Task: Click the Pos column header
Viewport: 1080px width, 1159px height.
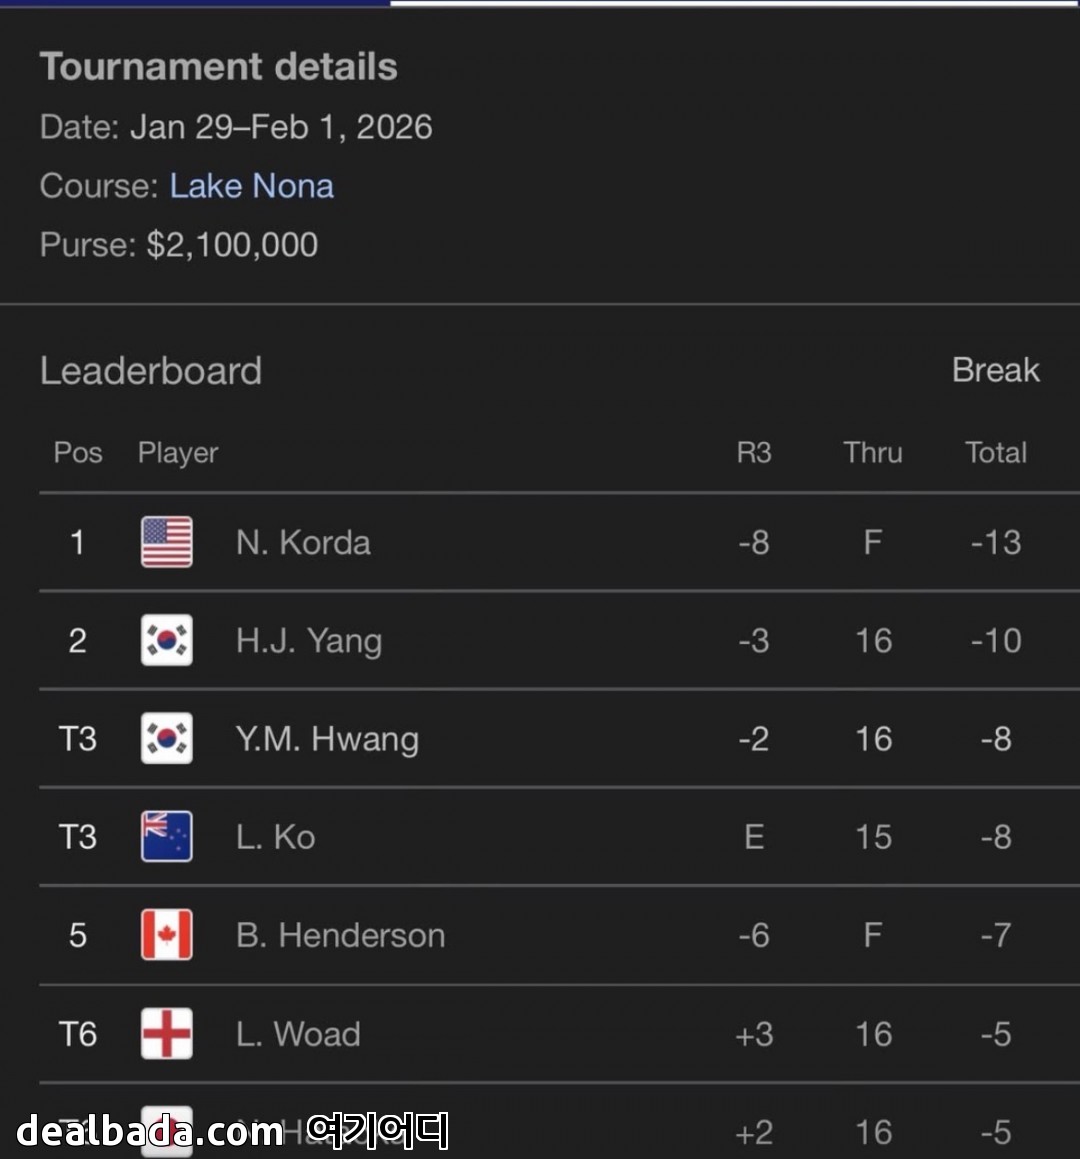Action: [x=78, y=453]
